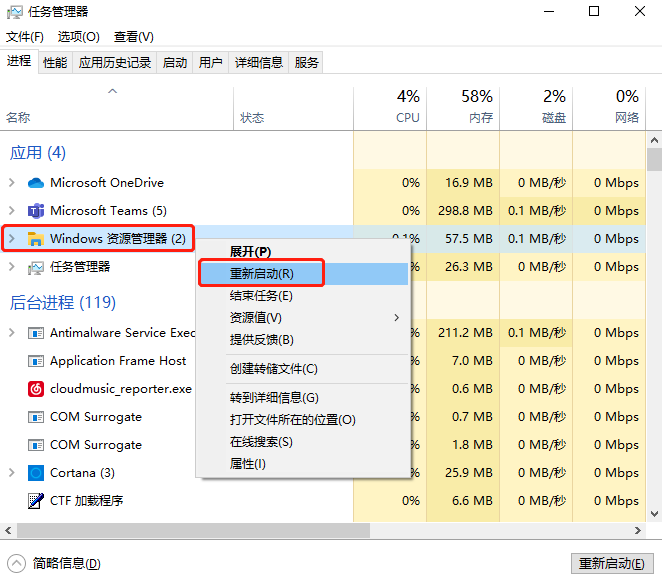This screenshot has height=579, width=662.
Task: Click the horizontal scrollbar left arrow
Action: point(8,530)
